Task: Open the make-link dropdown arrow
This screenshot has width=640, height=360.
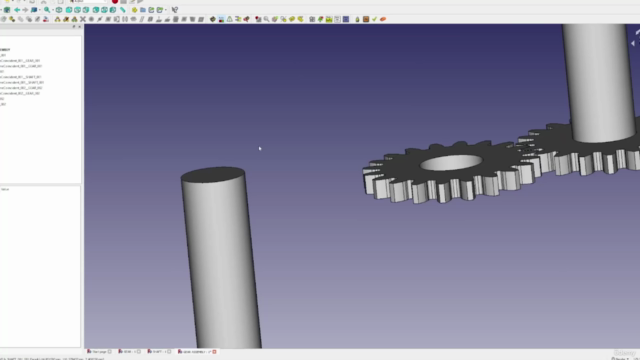Action: pyautogui.click(x=165, y=10)
